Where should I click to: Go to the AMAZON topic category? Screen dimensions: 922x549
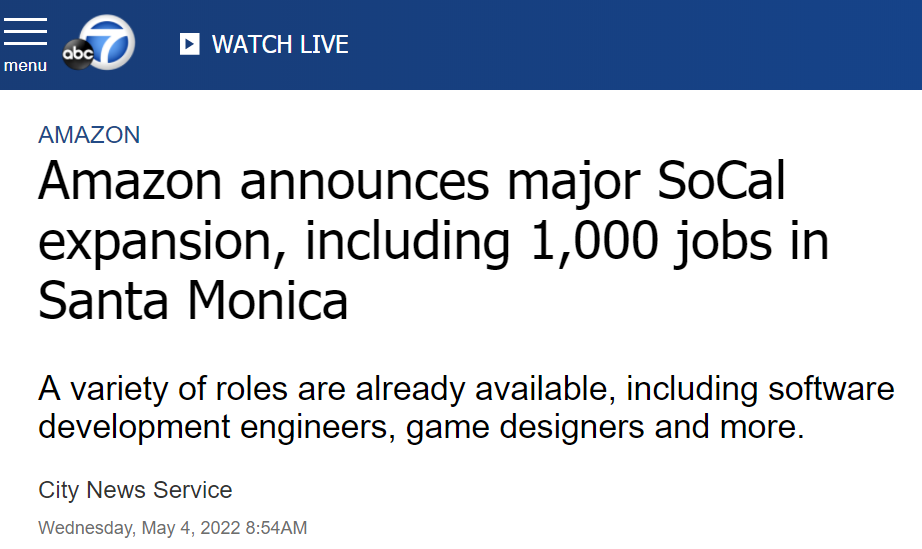click(89, 135)
